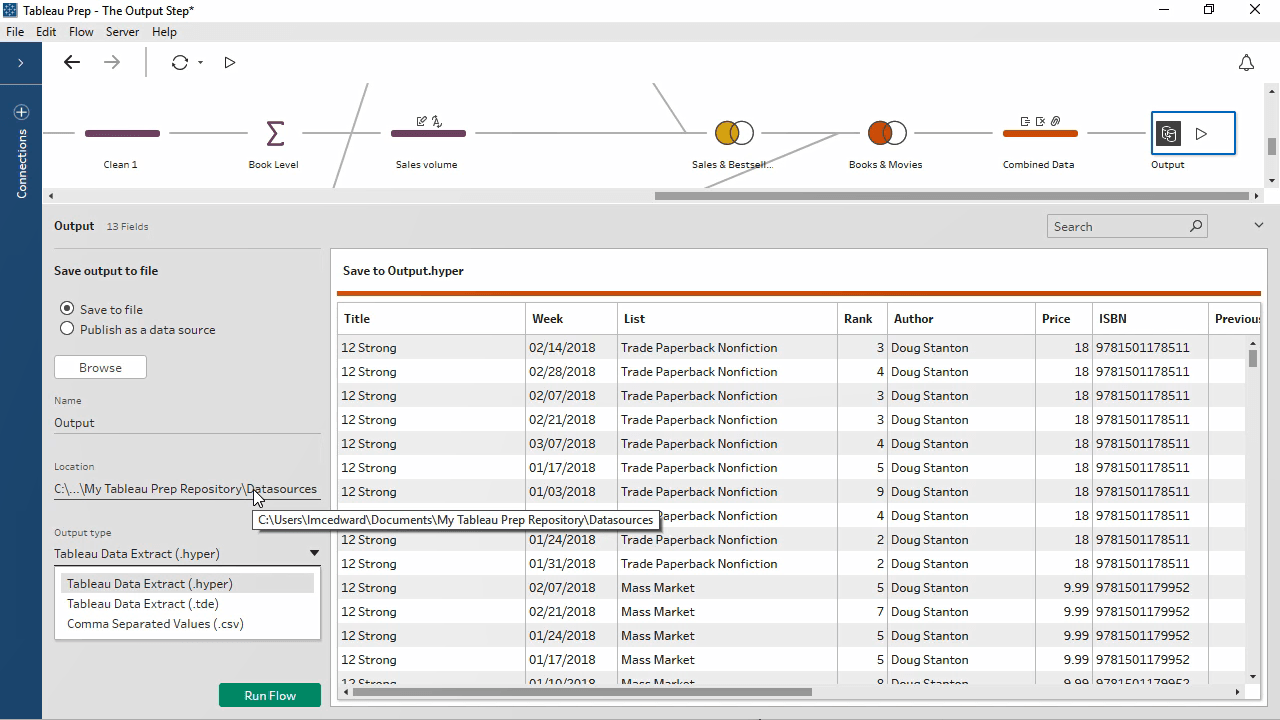Click the Output step run play icon
Image resolution: width=1280 pixels, height=720 pixels.
(x=1202, y=133)
